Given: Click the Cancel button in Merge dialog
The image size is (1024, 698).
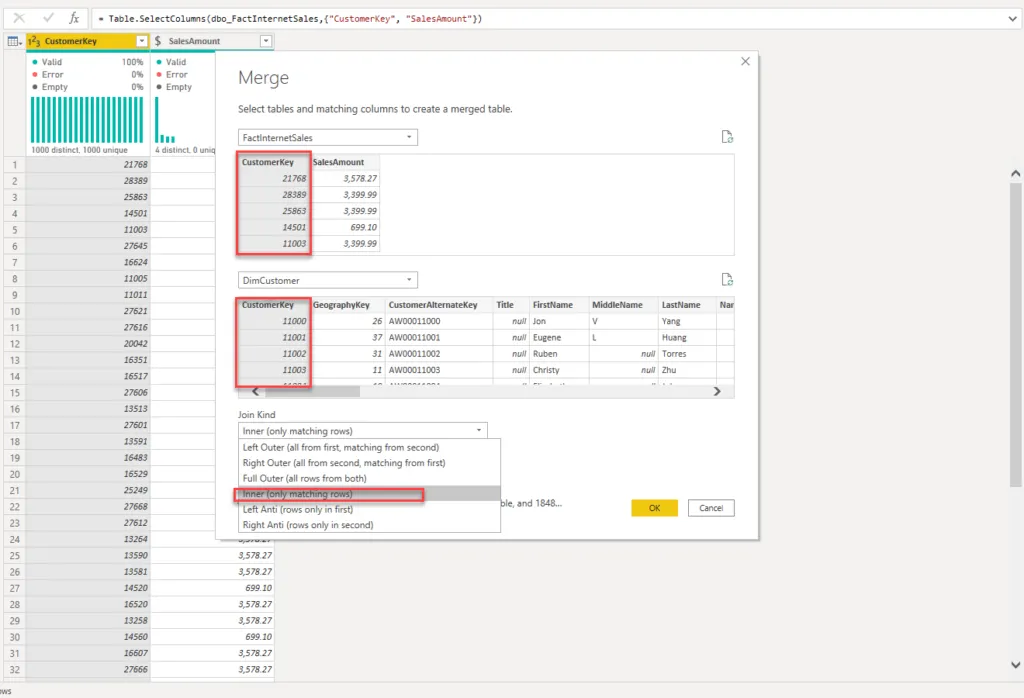Looking at the screenshot, I should 711,508.
